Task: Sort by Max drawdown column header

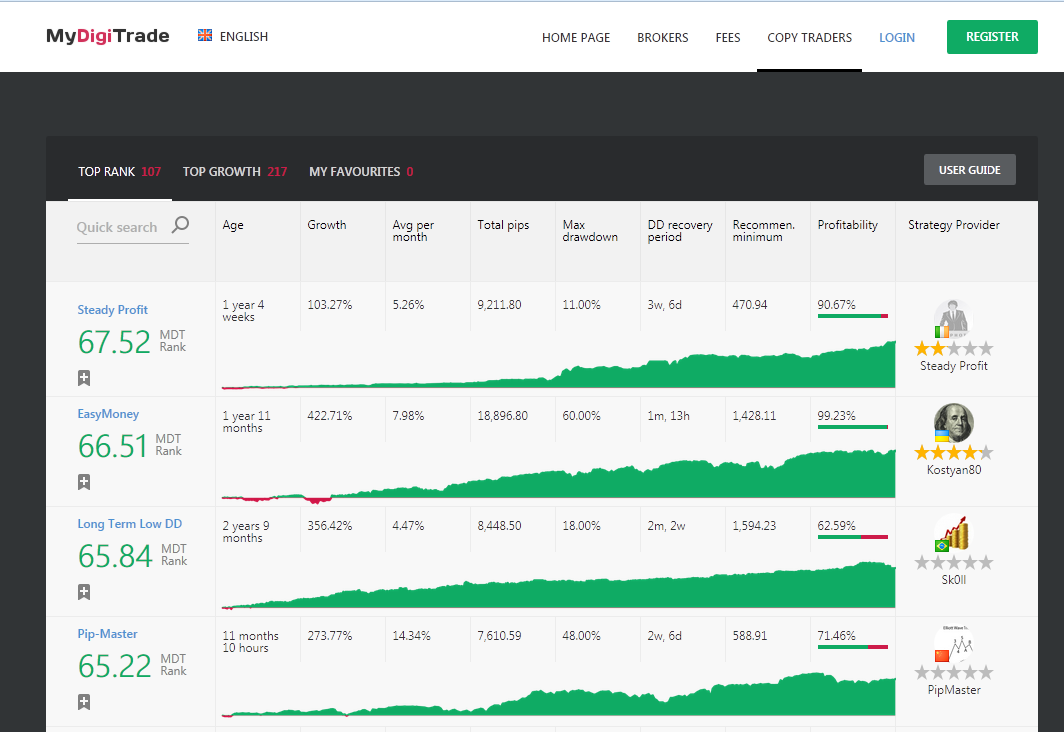Action: point(590,231)
